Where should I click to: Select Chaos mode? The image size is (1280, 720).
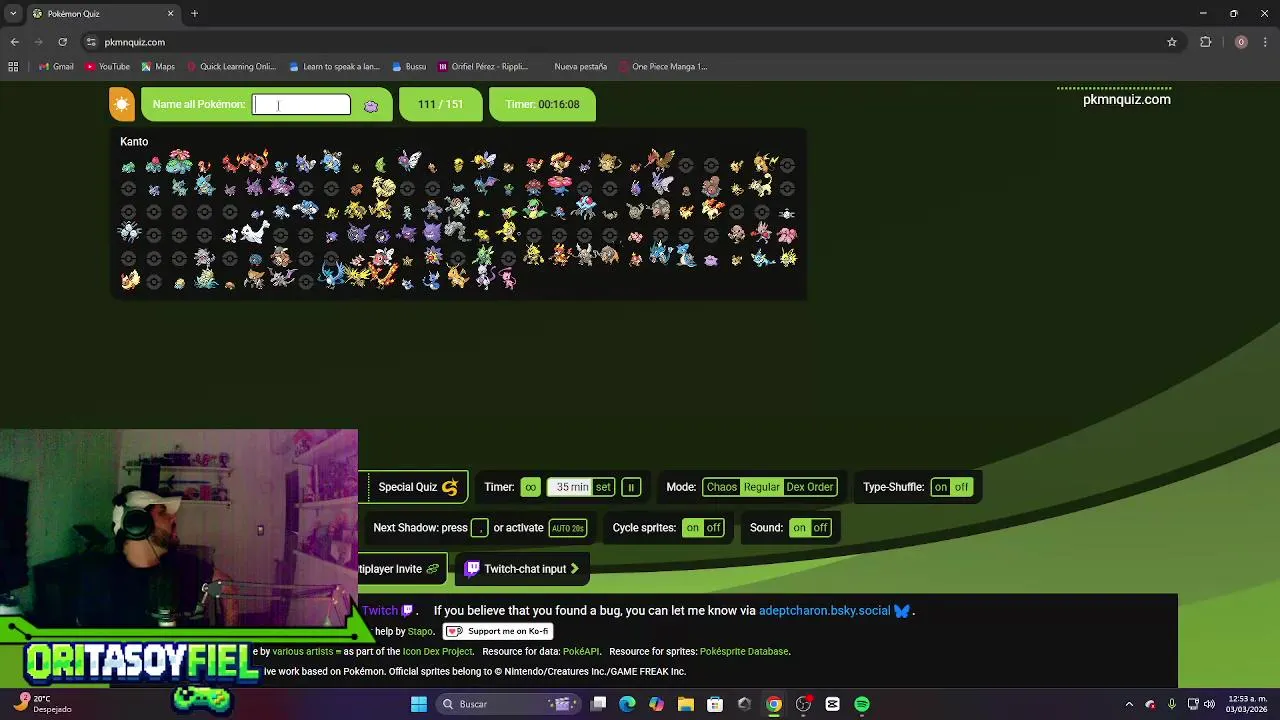click(x=721, y=487)
